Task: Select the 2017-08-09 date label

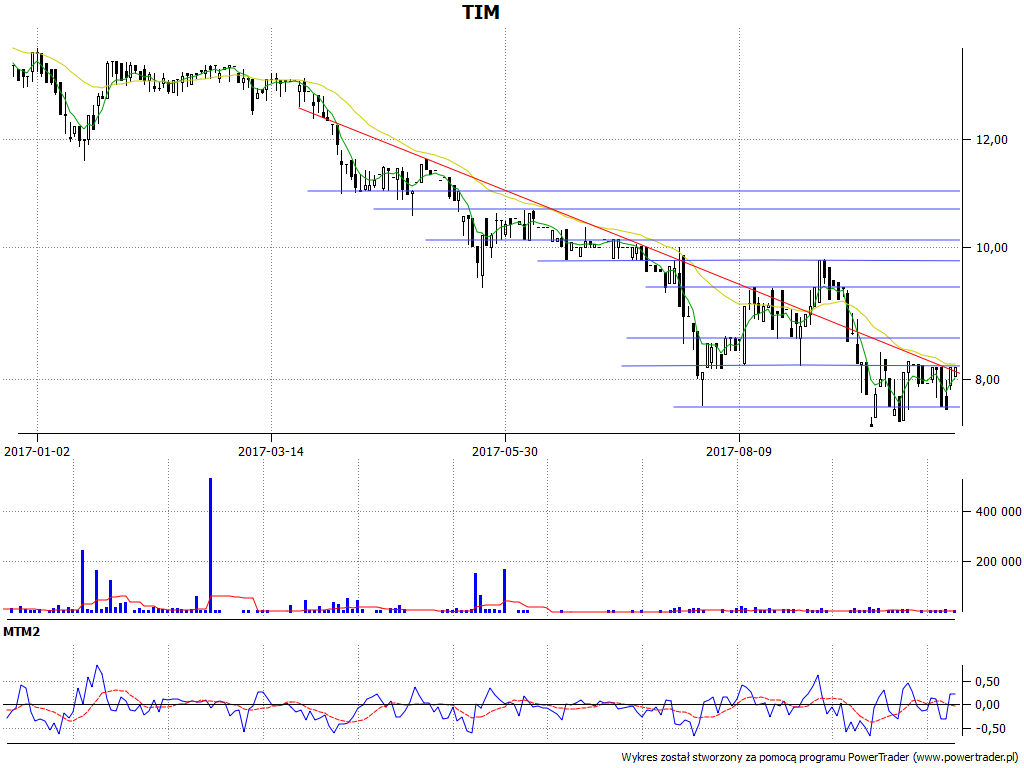Action: (x=739, y=451)
